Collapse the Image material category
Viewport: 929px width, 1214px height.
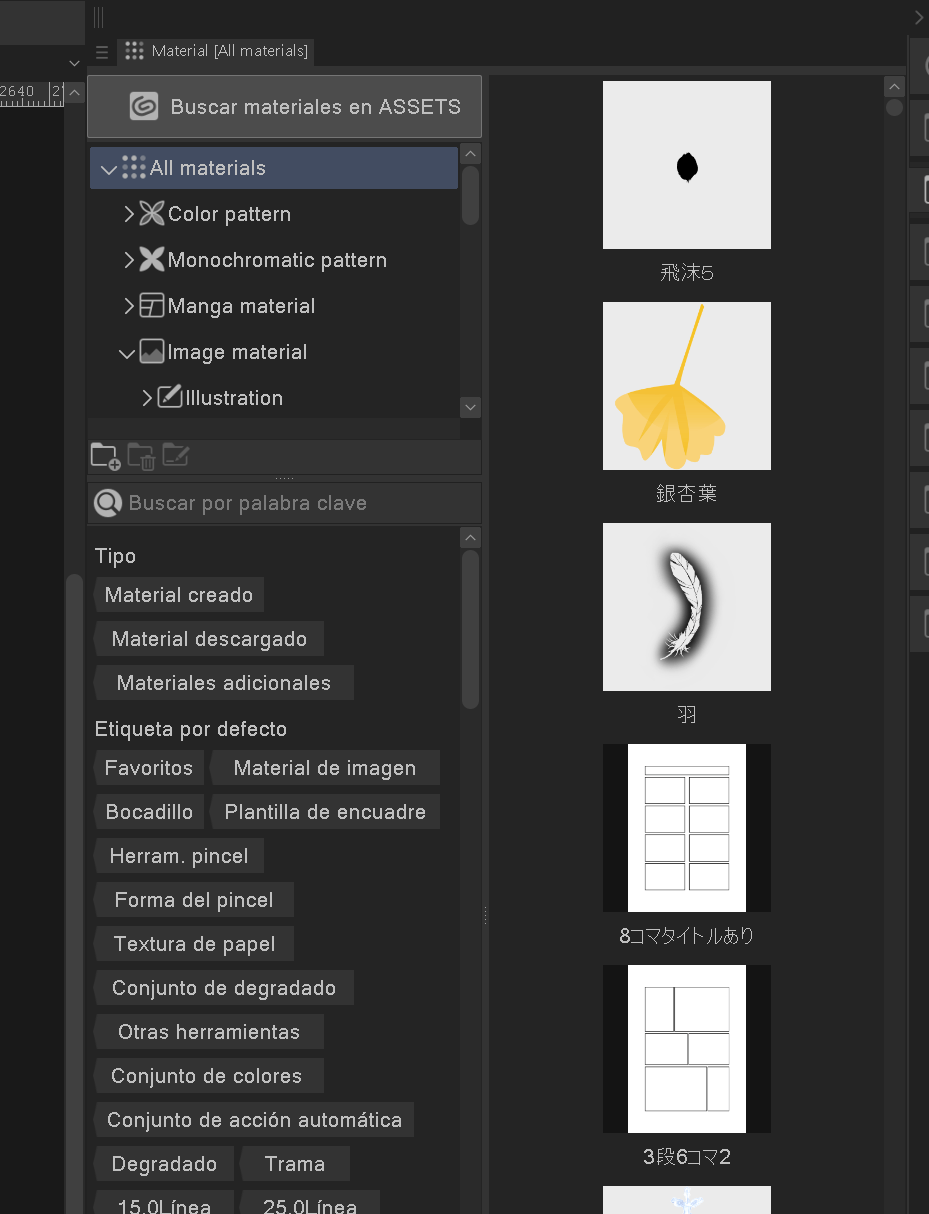pos(127,352)
